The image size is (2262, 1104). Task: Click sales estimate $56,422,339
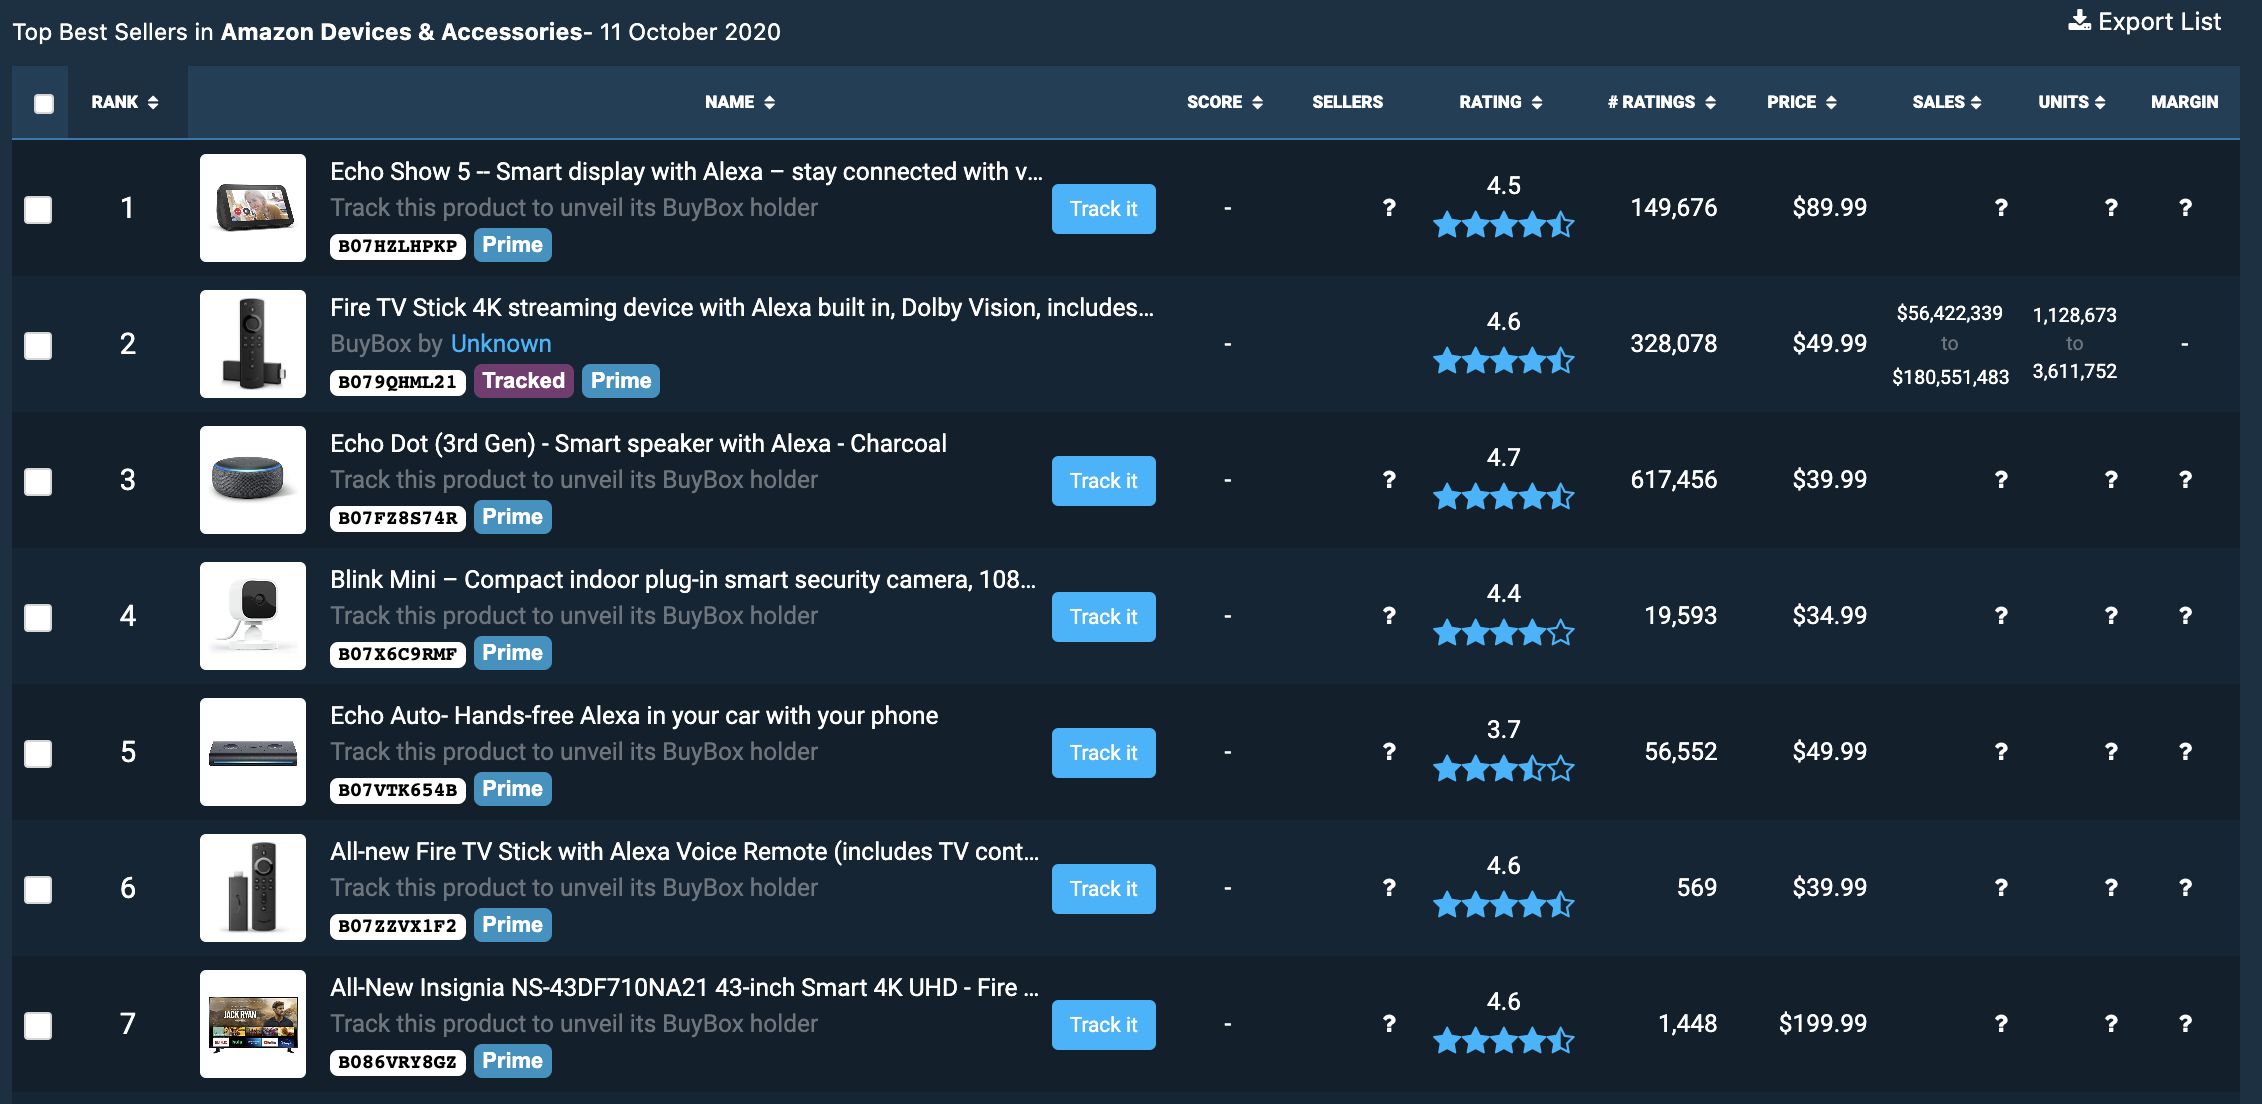coord(1950,313)
